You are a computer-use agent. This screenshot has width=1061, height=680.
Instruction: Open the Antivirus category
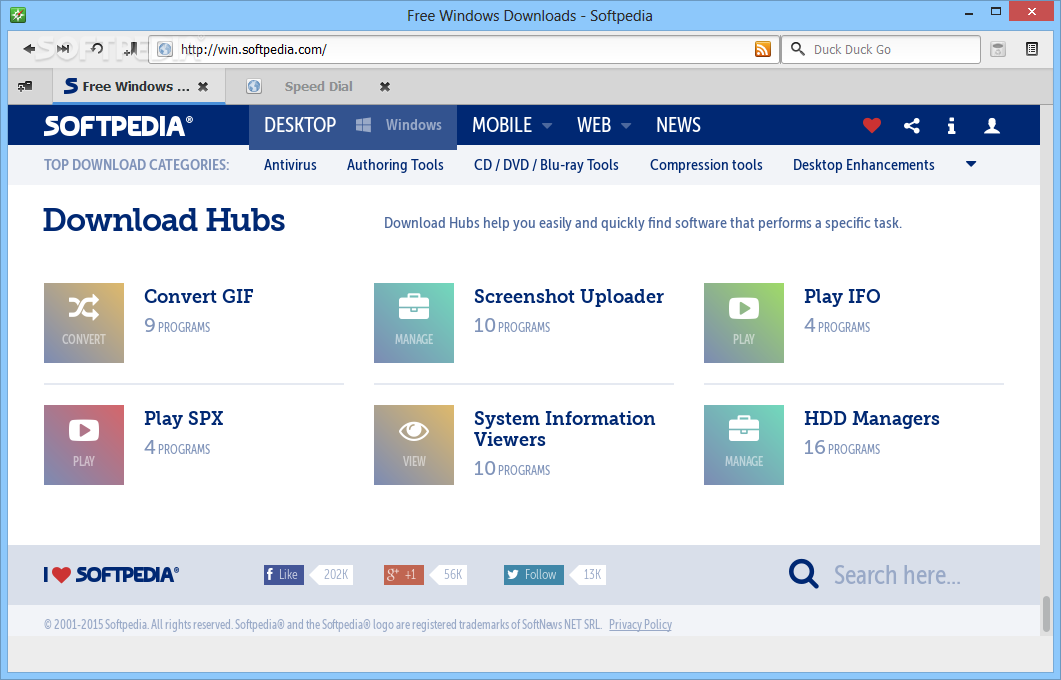click(290, 164)
